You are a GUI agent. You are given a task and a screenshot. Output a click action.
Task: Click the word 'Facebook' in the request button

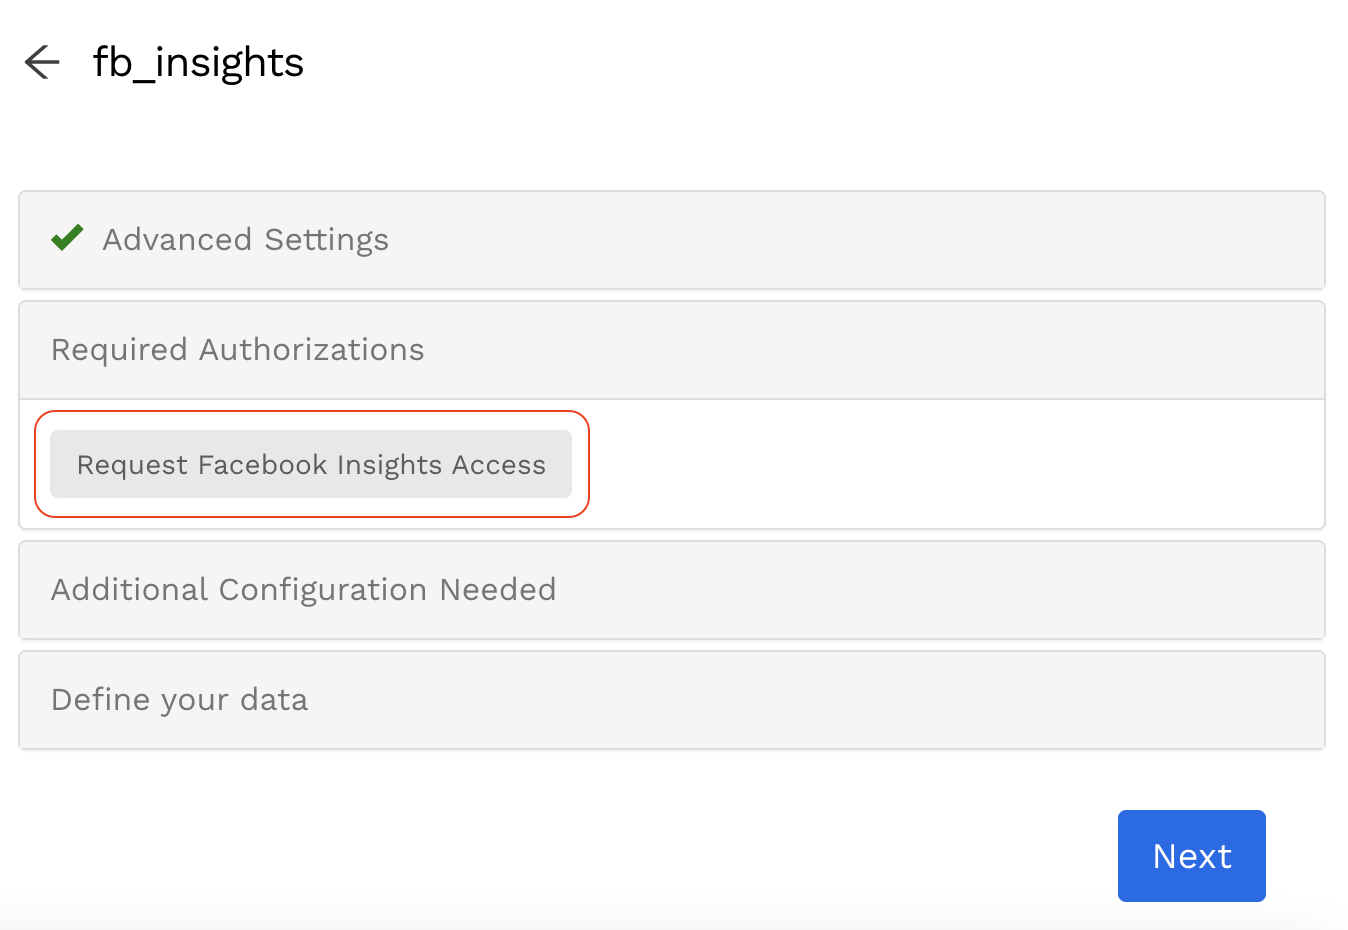coord(263,465)
